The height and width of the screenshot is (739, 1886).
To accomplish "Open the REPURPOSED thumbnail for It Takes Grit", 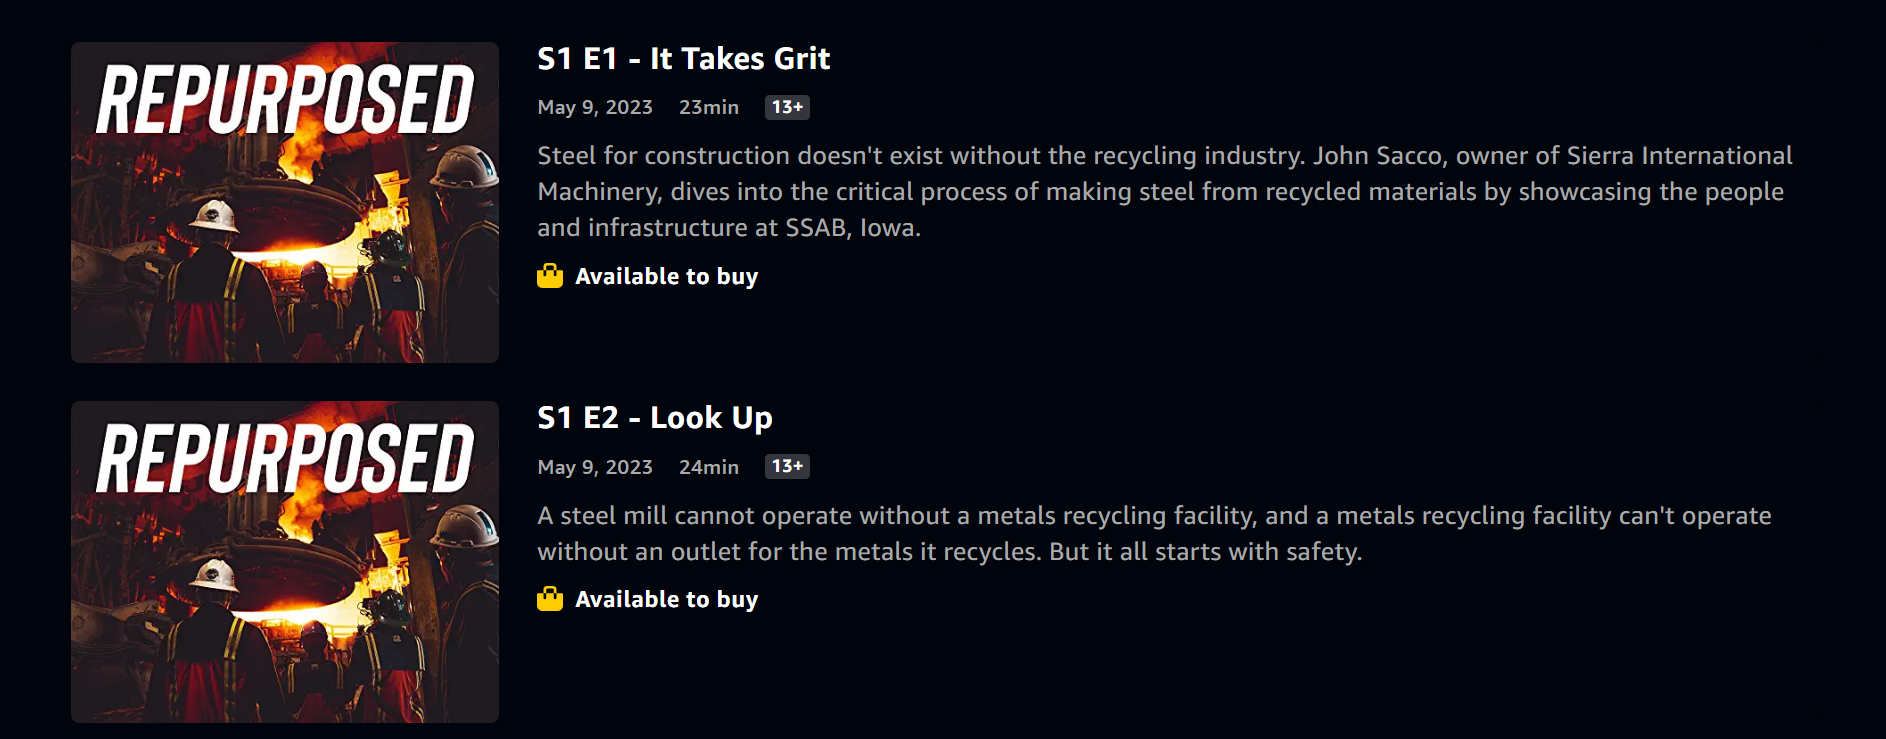I will click(284, 200).
